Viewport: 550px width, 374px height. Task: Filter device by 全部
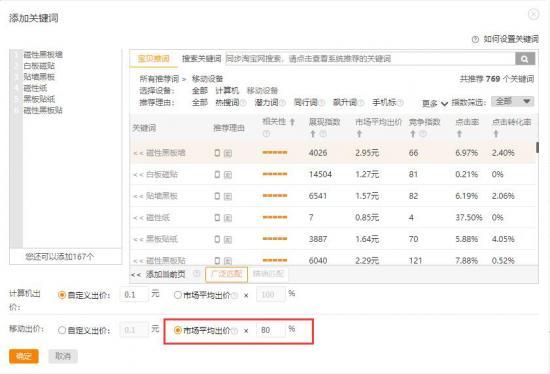pos(200,91)
